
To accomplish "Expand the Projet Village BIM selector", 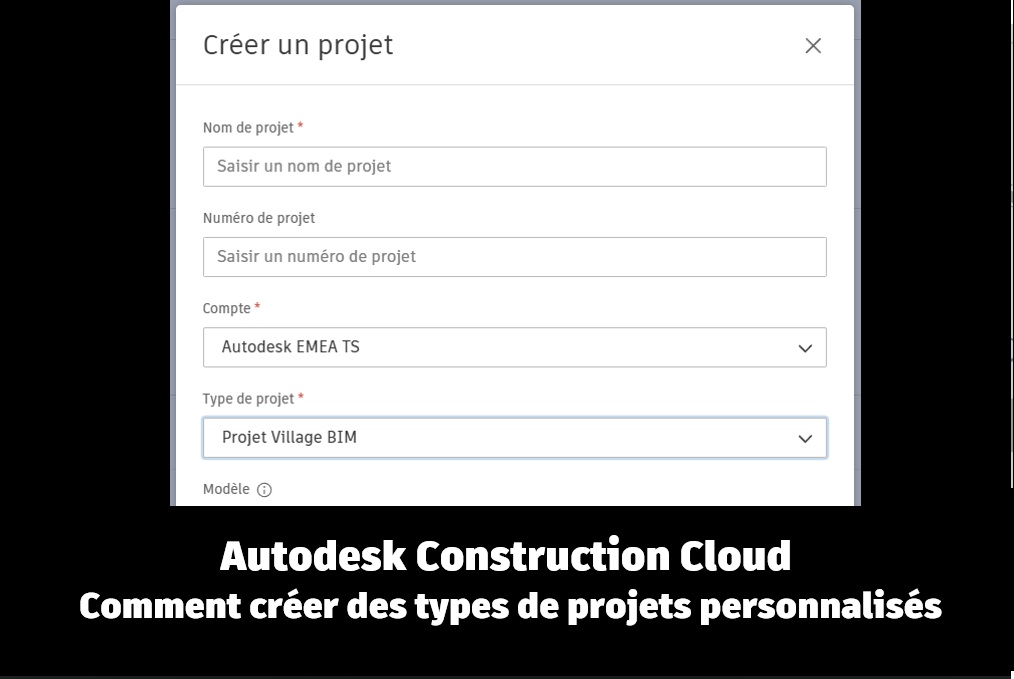I will [x=515, y=437].
